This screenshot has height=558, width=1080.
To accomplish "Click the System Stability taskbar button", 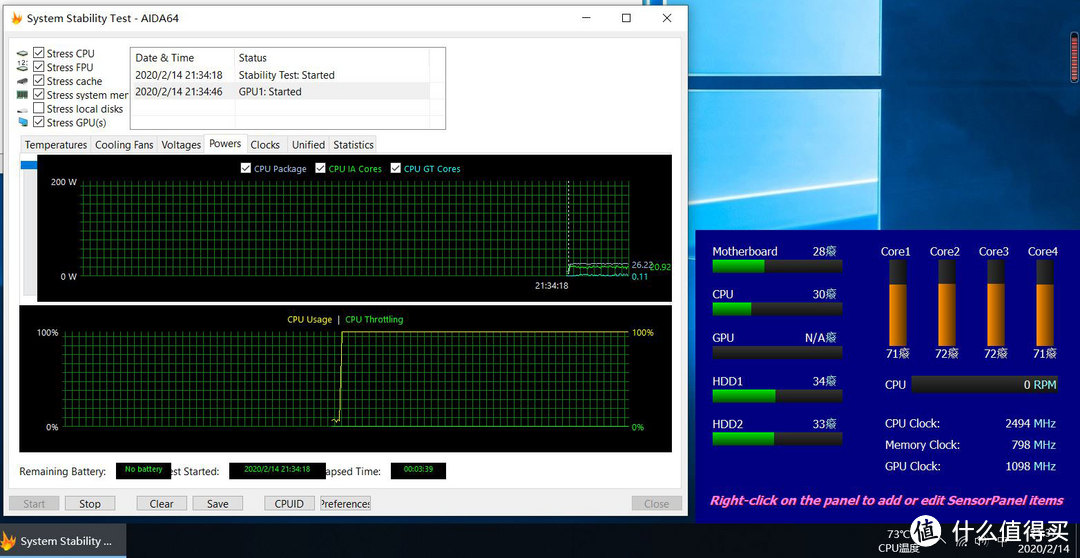I will (x=63, y=541).
